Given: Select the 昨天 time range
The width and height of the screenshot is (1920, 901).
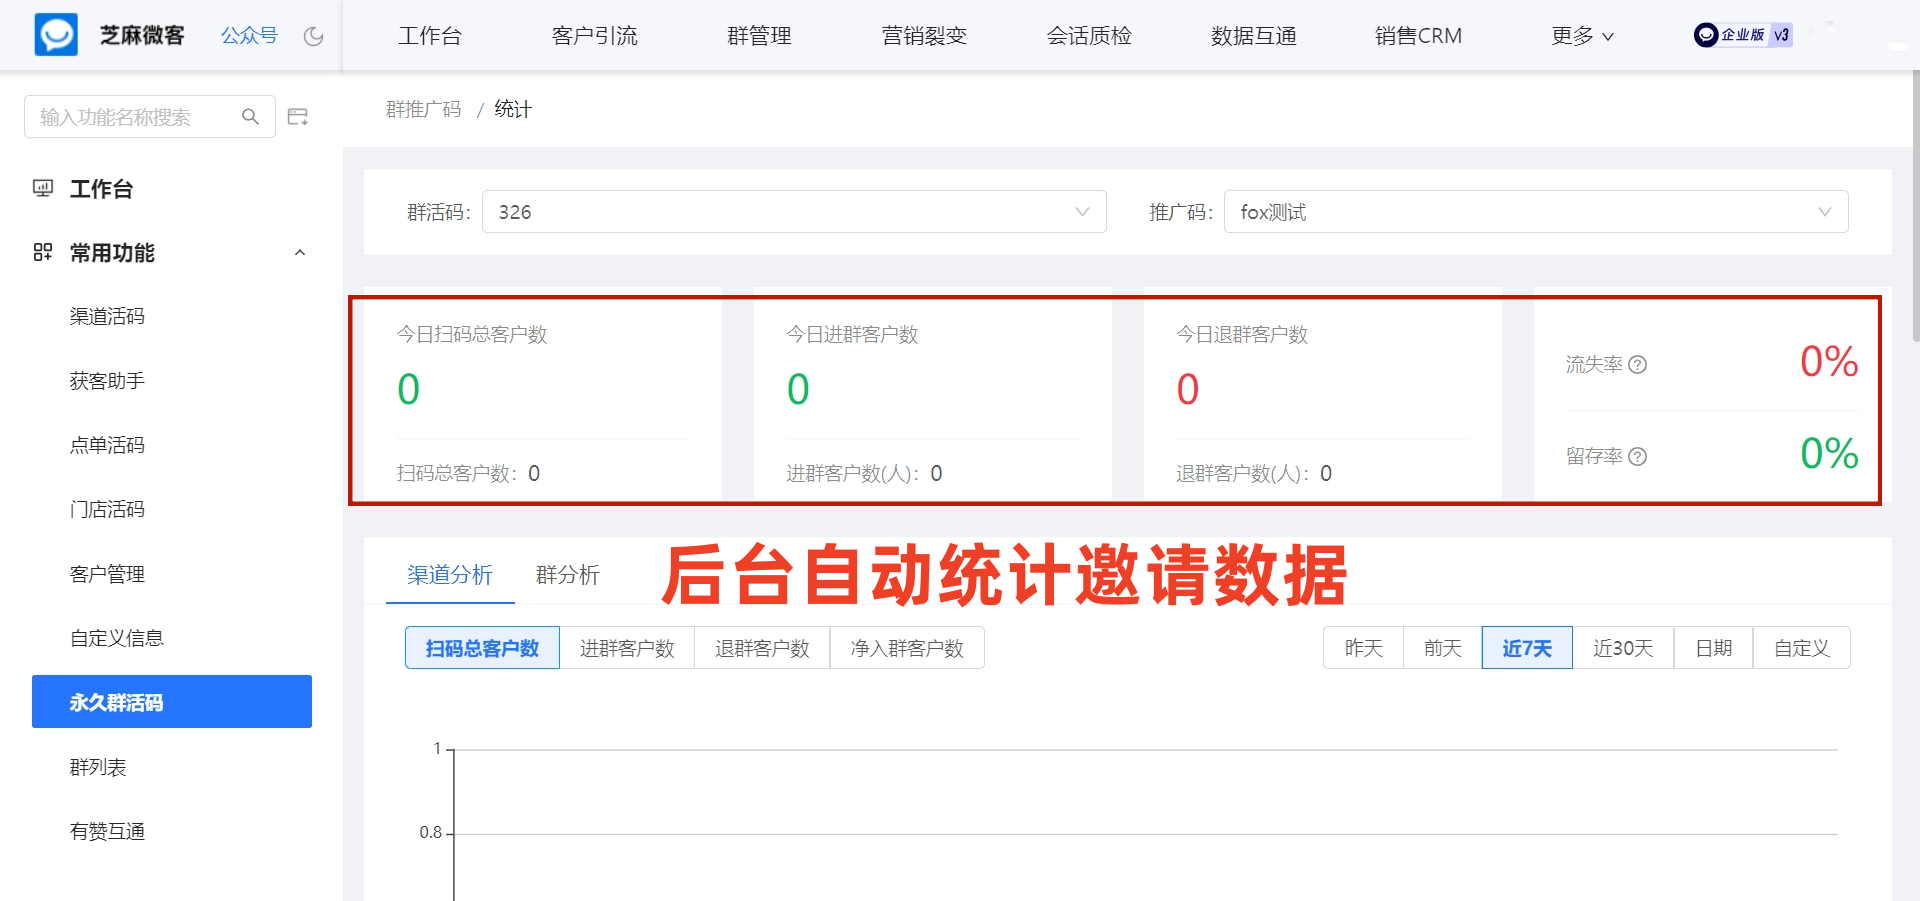Looking at the screenshot, I should pyautogui.click(x=1364, y=648).
